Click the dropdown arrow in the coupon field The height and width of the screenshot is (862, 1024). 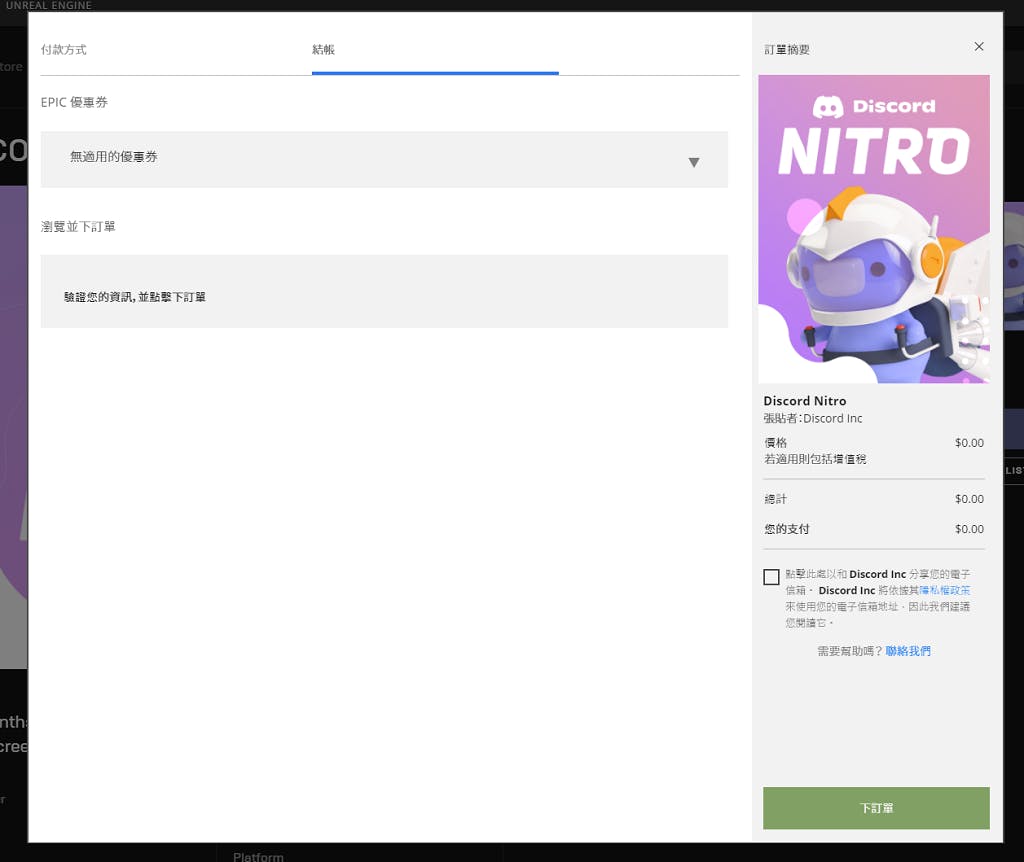tap(693, 162)
